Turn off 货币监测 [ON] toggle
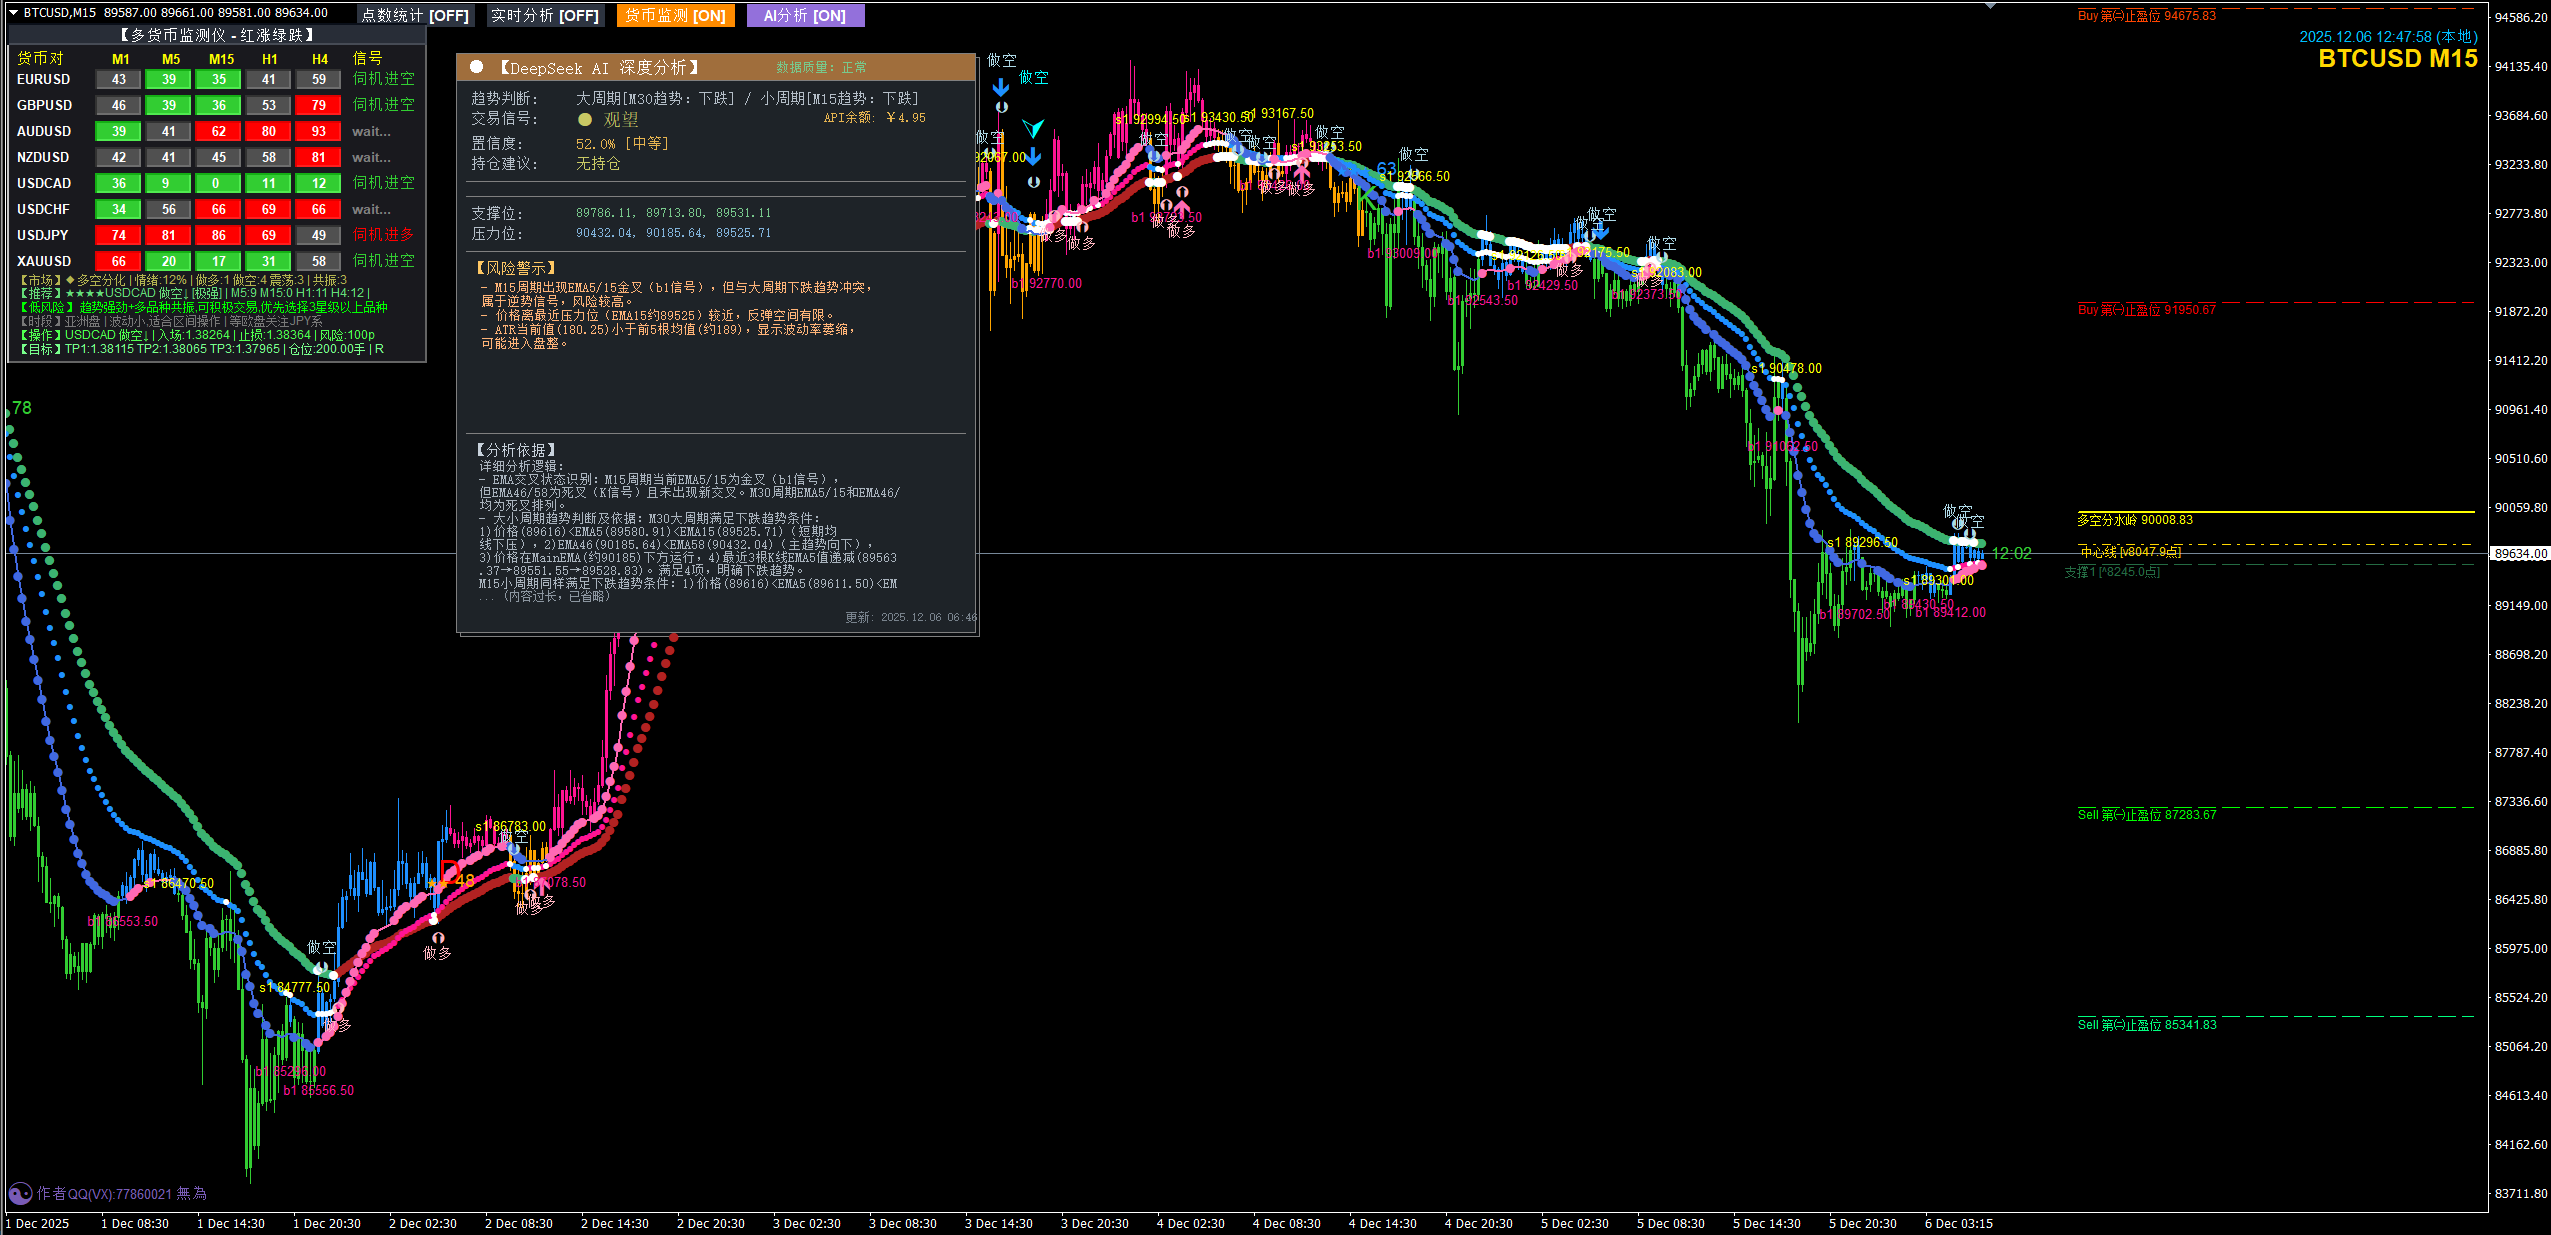Image resolution: width=2551 pixels, height=1235 pixels. tap(676, 15)
